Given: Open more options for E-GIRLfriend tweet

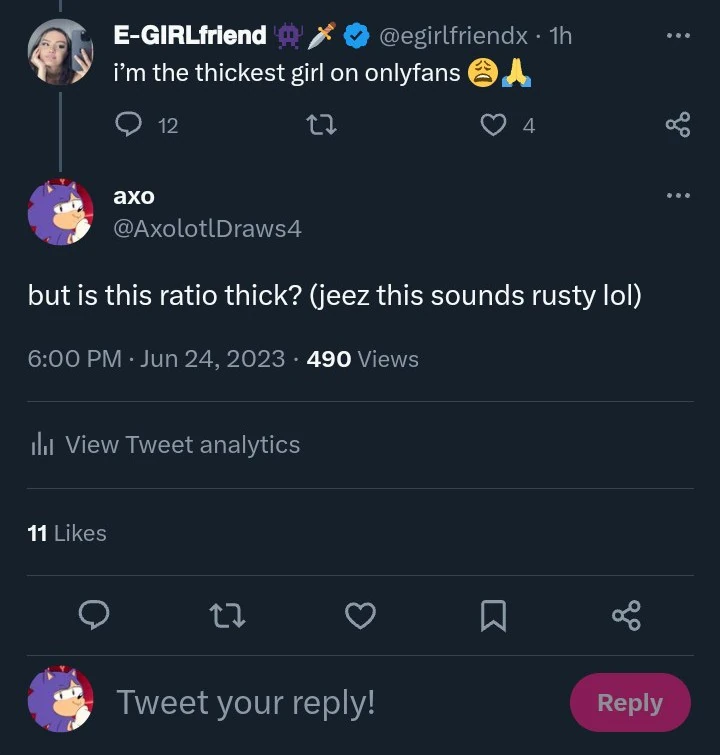Looking at the screenshot, I should pyautogui.click(x=677, y=36).
